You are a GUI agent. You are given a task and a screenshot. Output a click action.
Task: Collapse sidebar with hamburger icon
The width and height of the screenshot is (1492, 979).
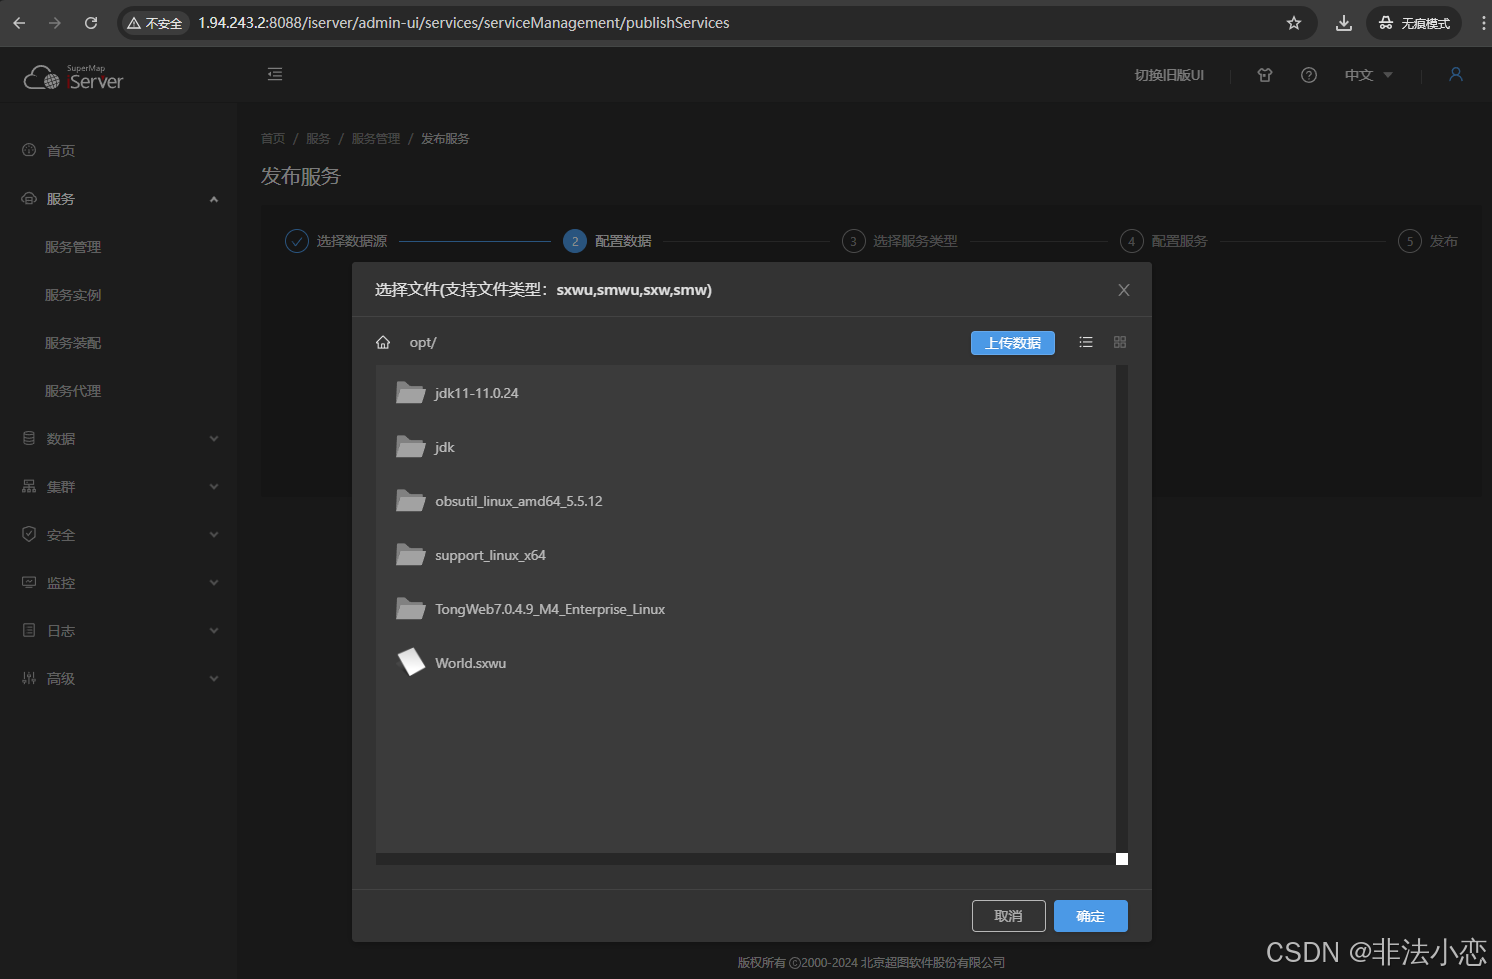point(275,74)
